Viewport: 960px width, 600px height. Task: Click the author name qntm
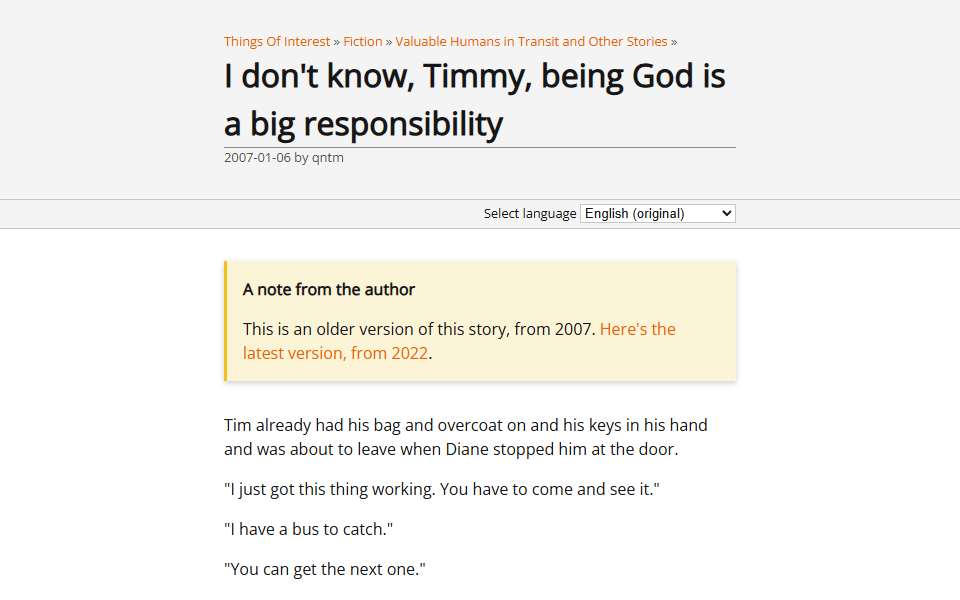[328, 158]
